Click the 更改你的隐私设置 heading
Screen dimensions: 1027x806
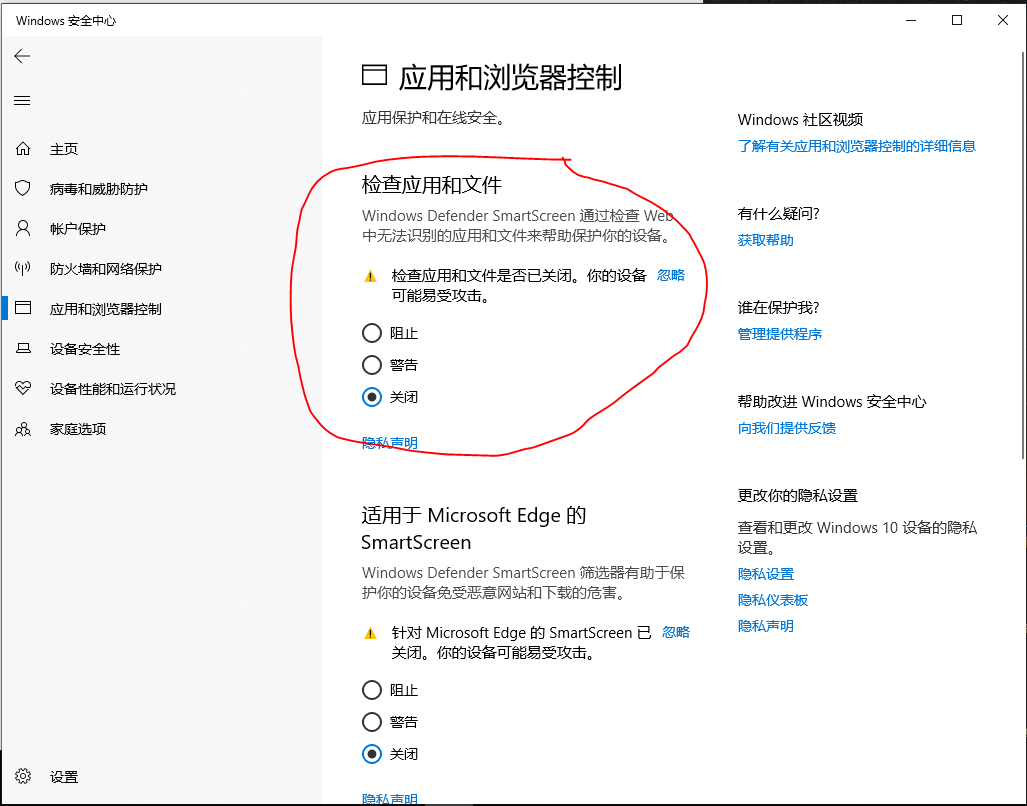coord(797,496)
